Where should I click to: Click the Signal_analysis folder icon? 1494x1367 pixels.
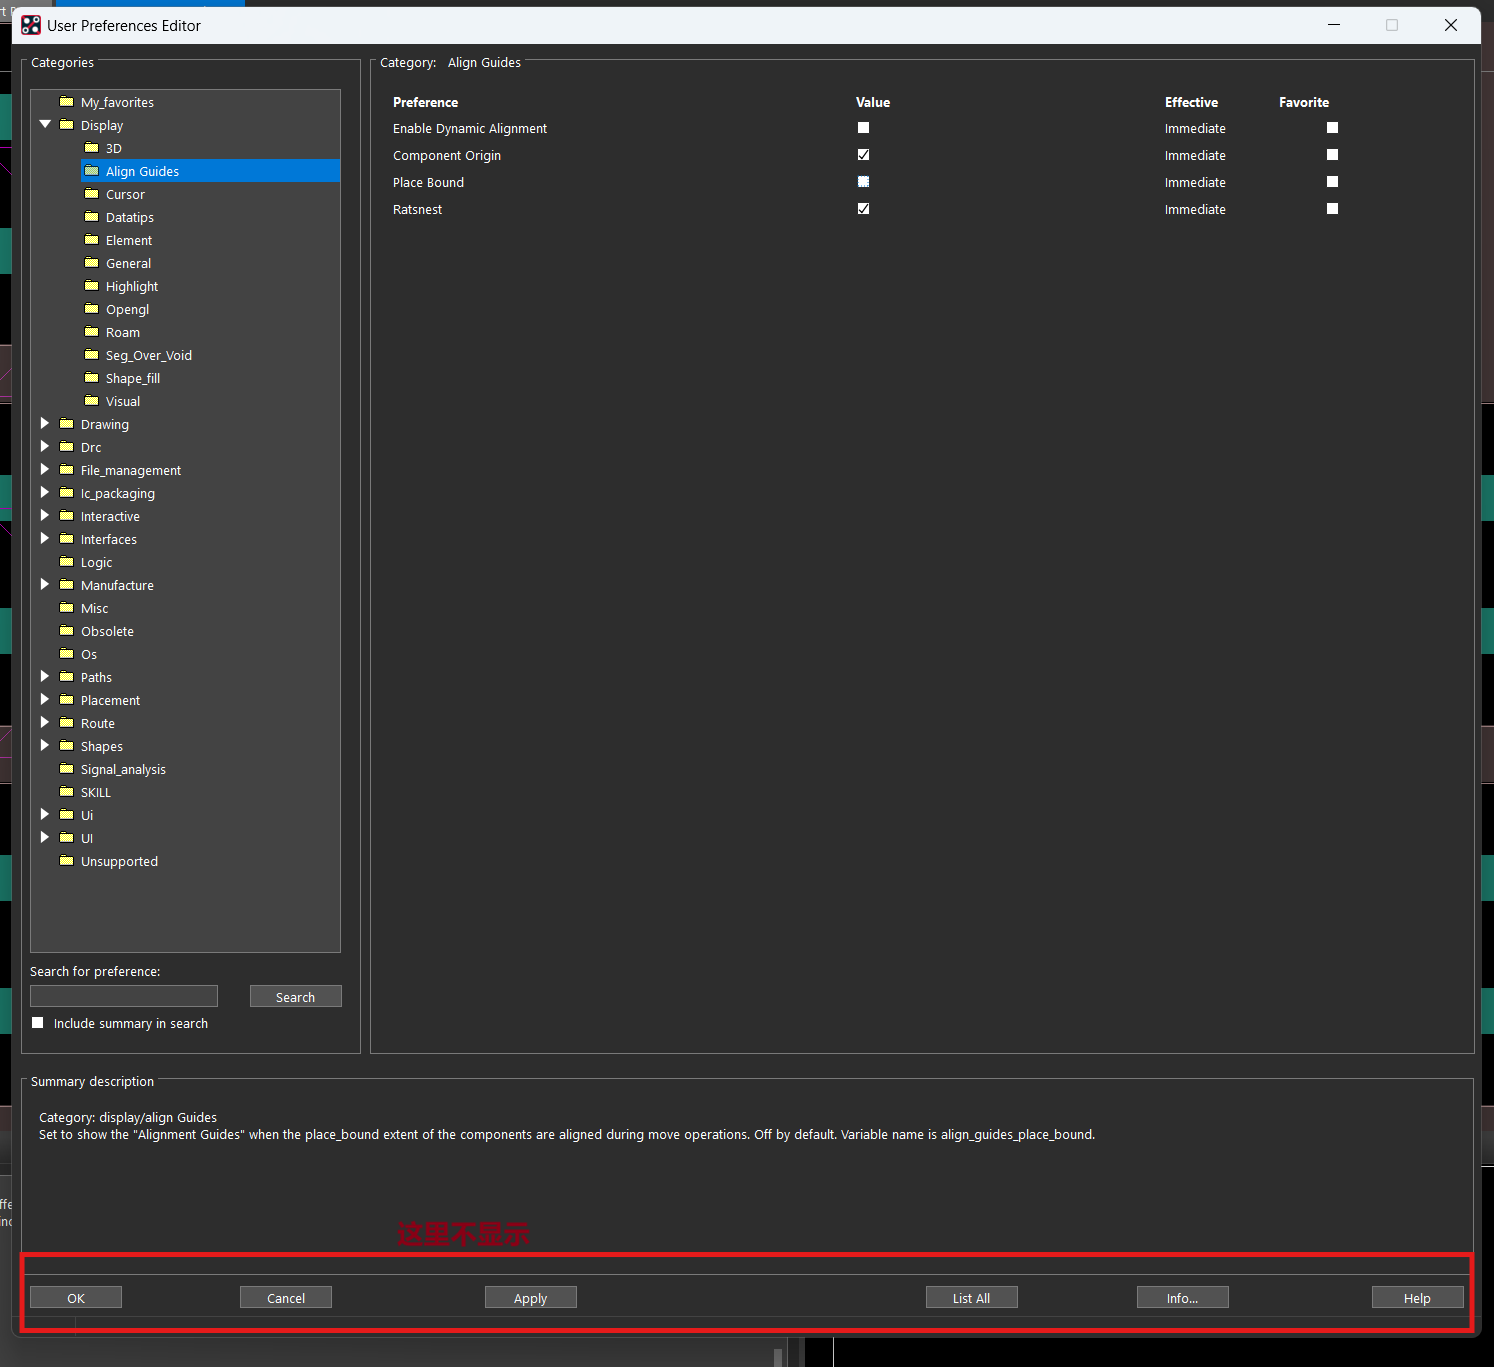[67, 768]
